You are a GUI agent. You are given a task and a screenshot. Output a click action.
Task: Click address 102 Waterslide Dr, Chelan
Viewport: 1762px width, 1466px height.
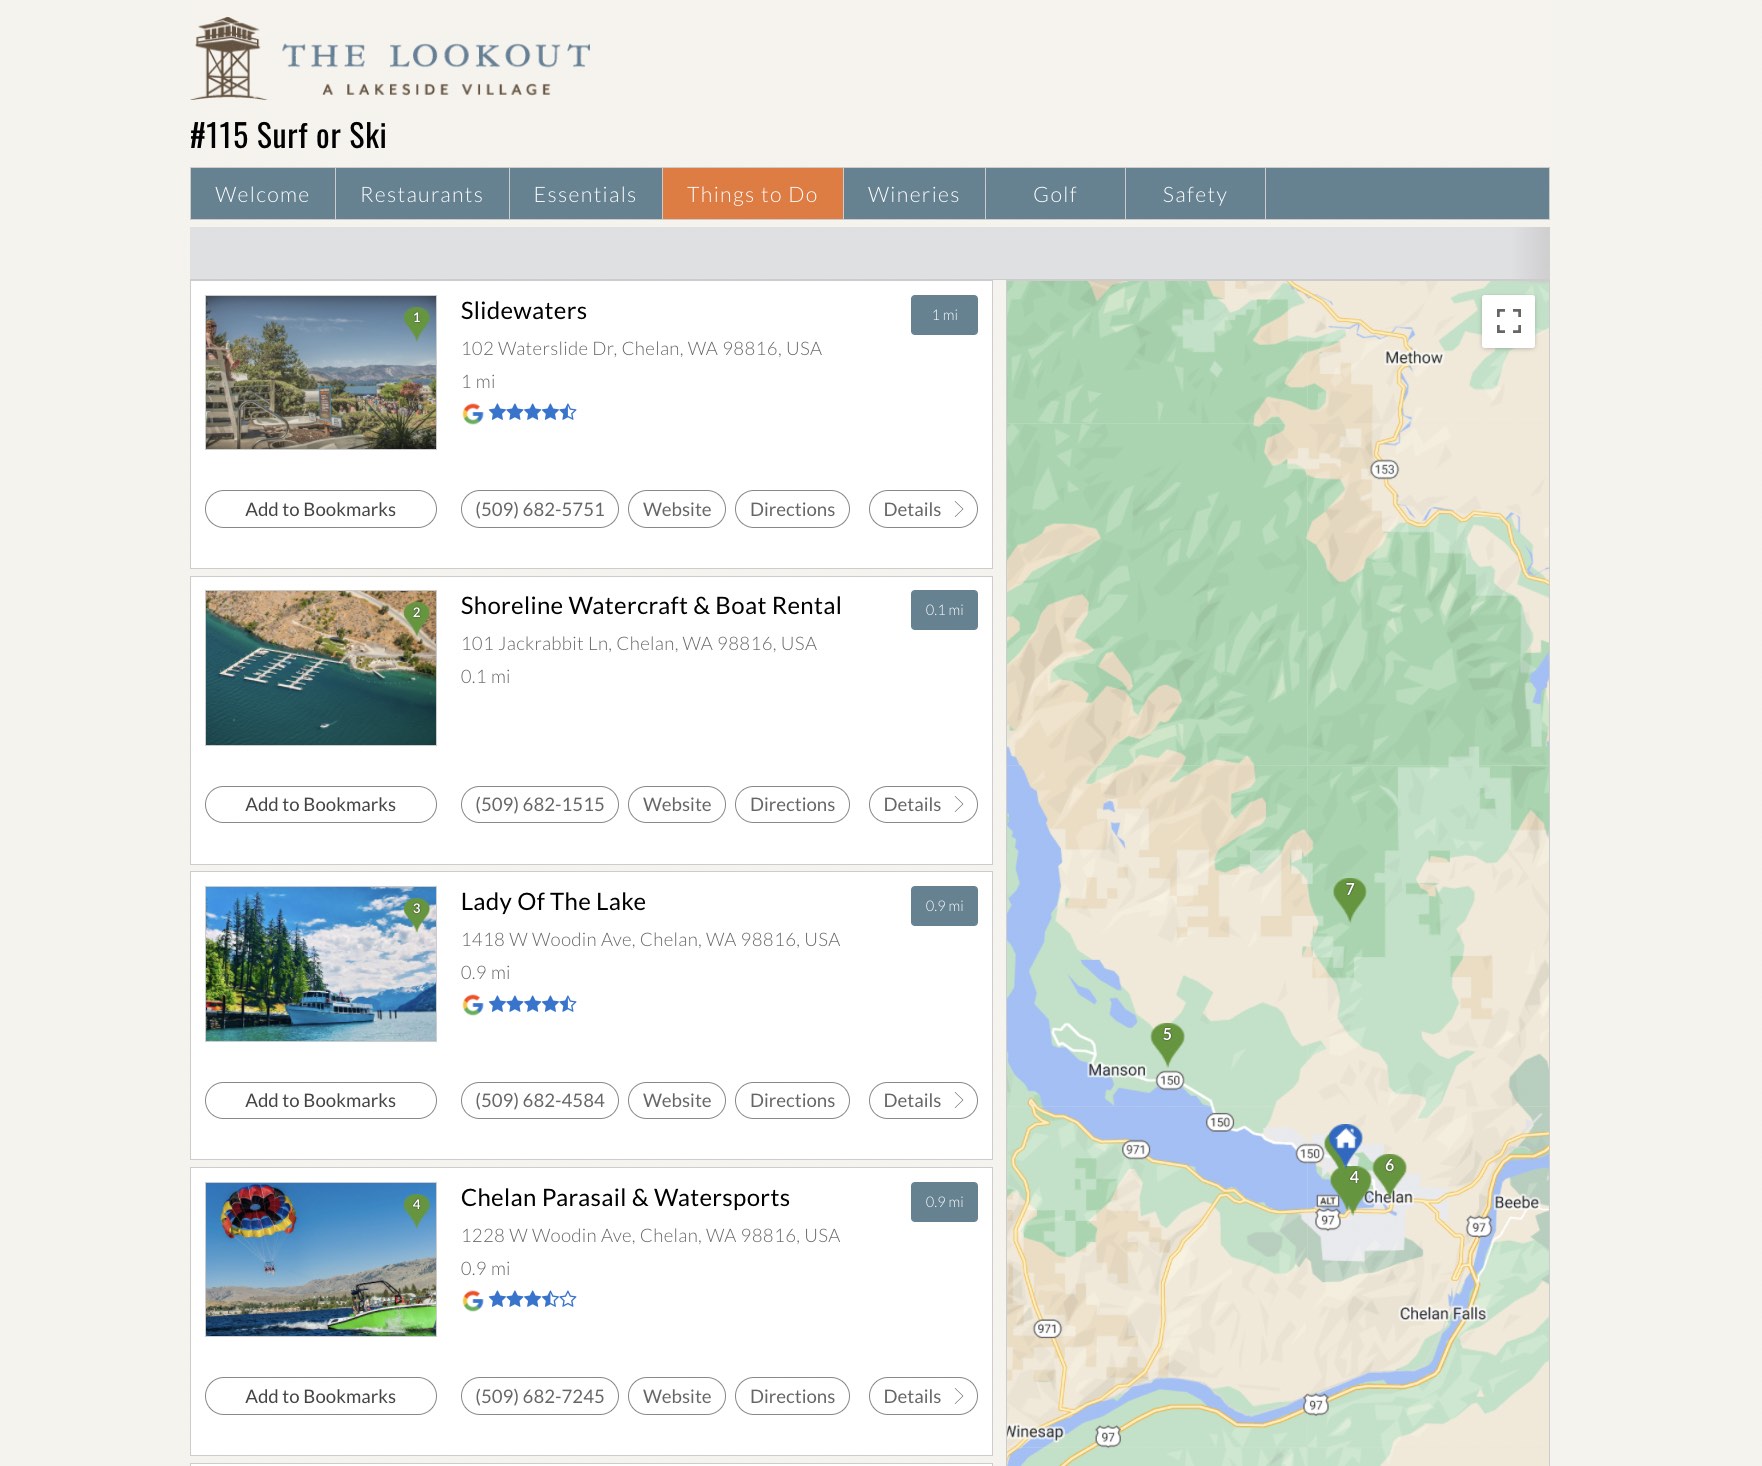click(641, 349)
